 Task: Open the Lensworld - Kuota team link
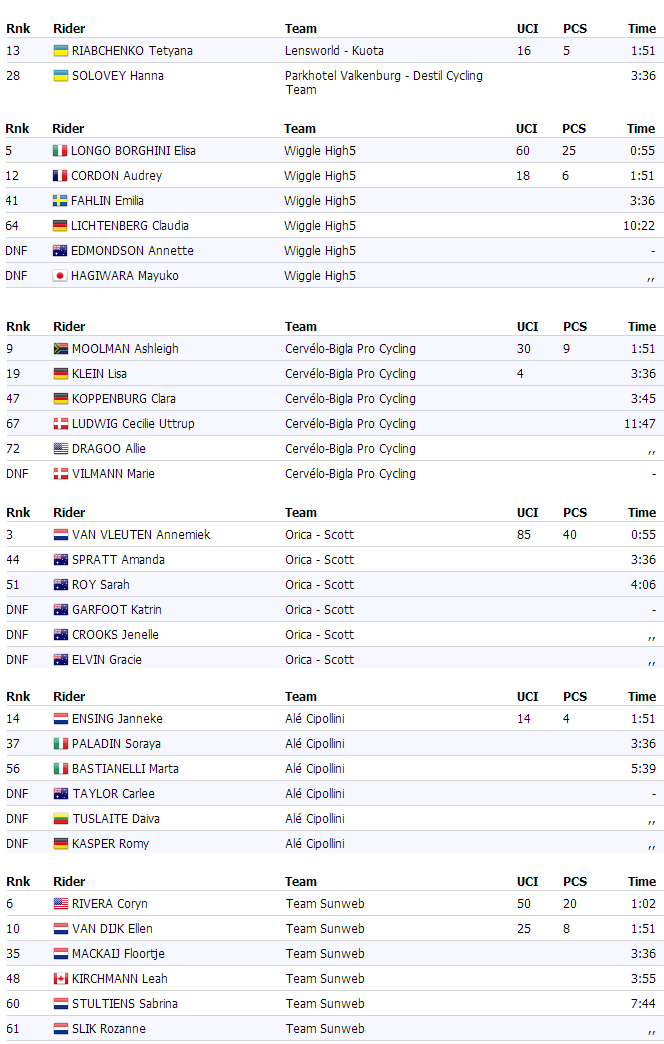[x=334, y=51]
